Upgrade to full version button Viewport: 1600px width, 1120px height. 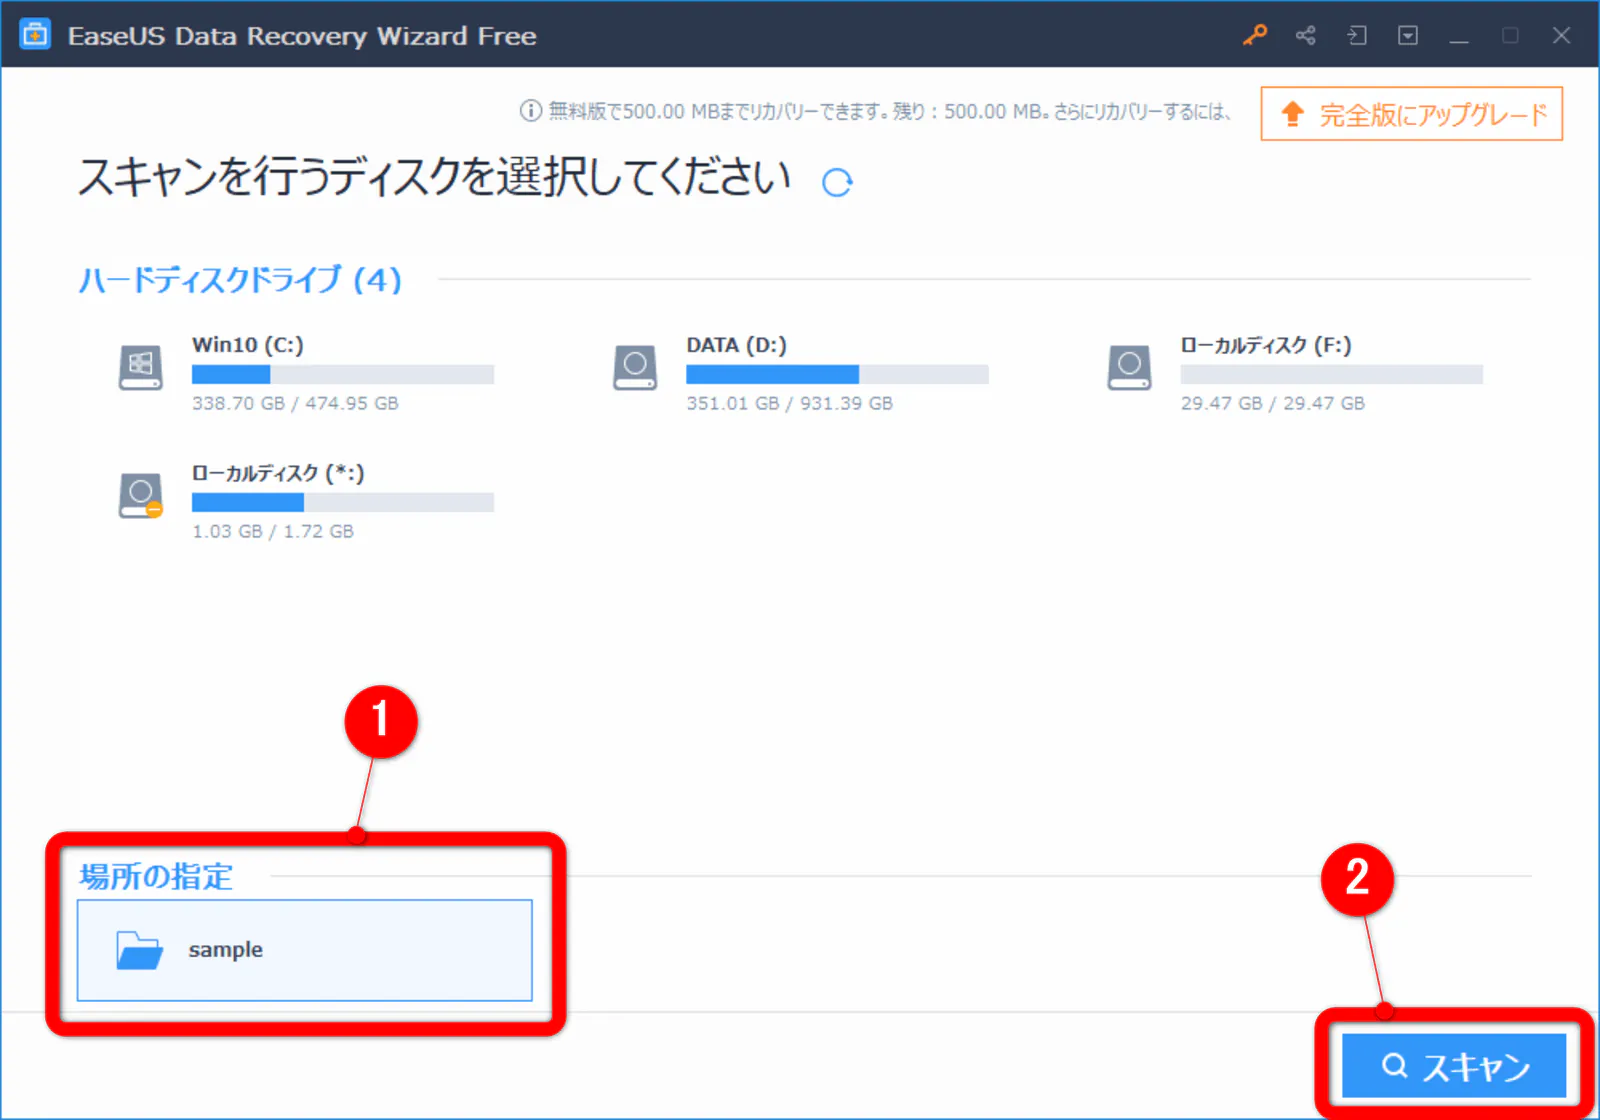(x=1411, y=114)
